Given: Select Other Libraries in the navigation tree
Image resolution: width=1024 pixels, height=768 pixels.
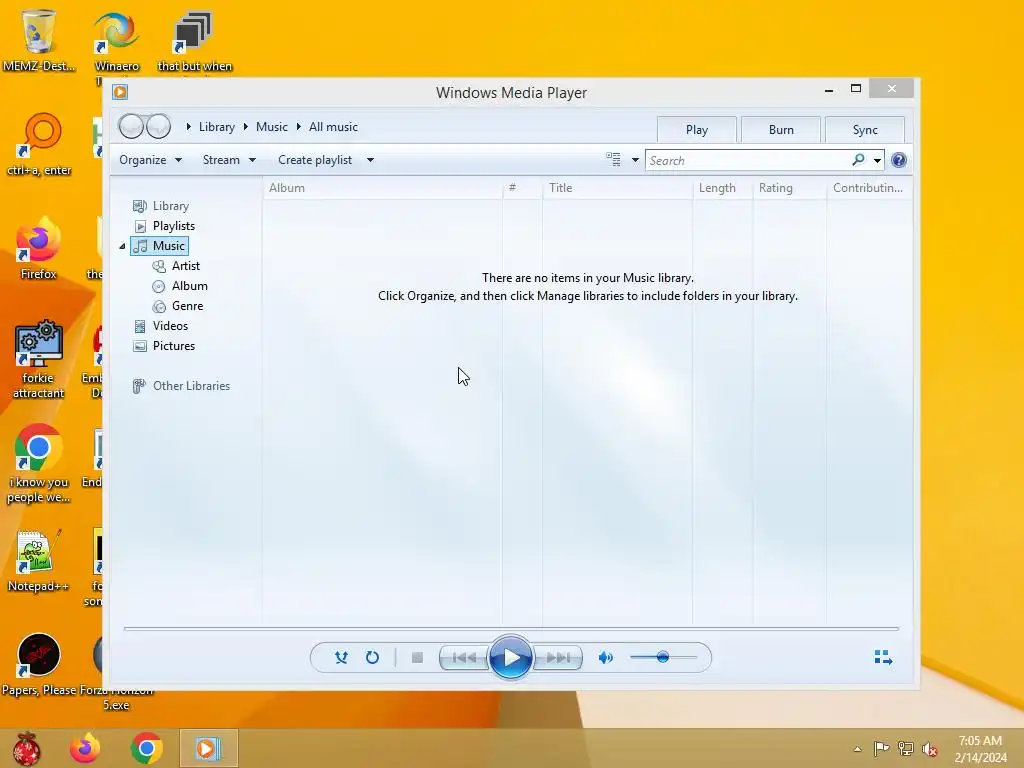Looking at the screenshot, I should pyautogui.click(x=182, y=386).
